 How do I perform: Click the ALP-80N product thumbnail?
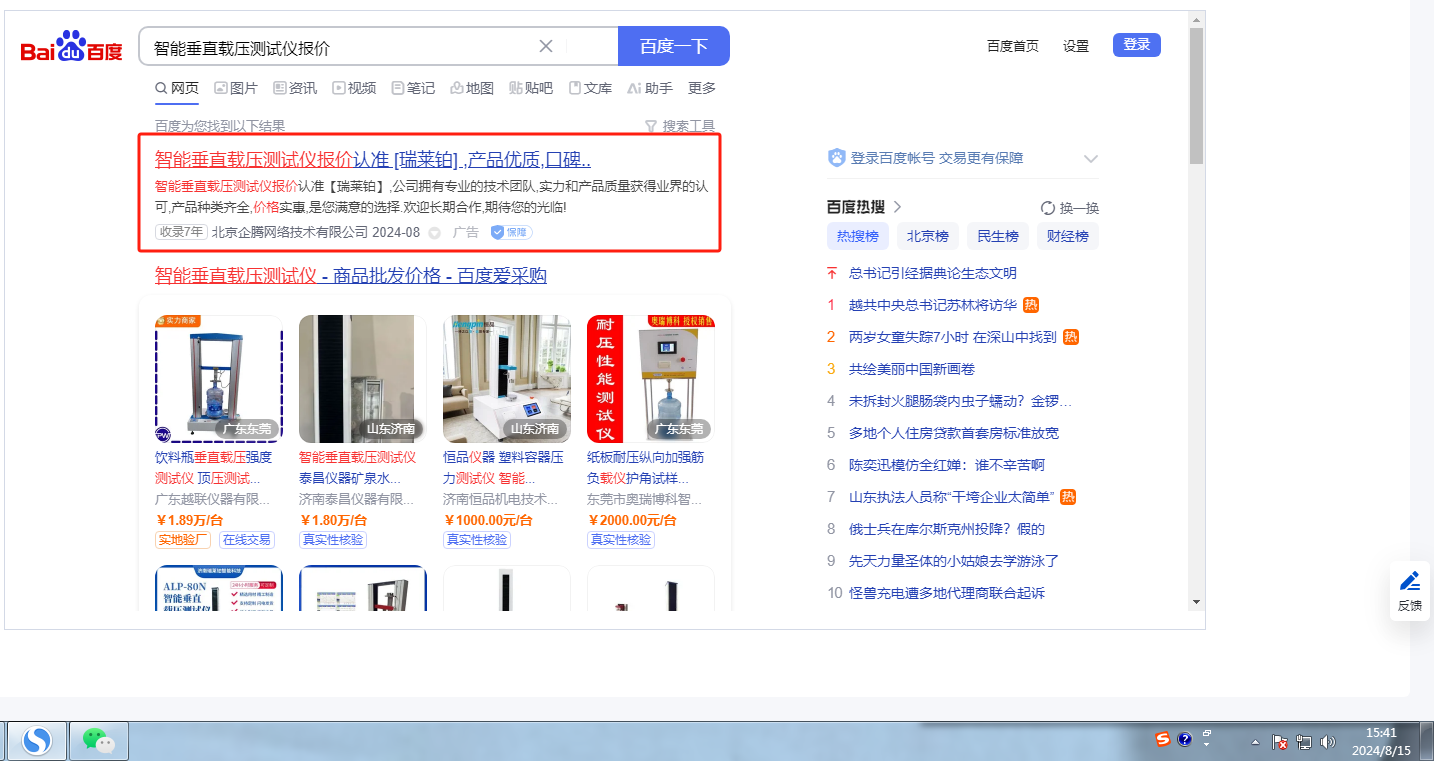[x=219, y=588]
